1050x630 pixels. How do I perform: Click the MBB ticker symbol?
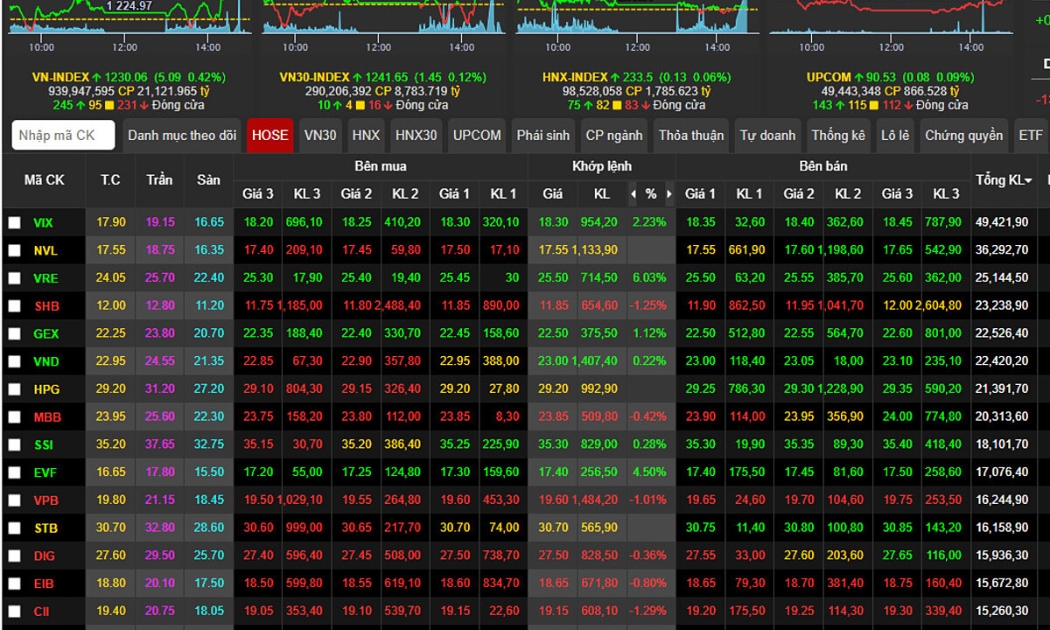pos(47,417)
